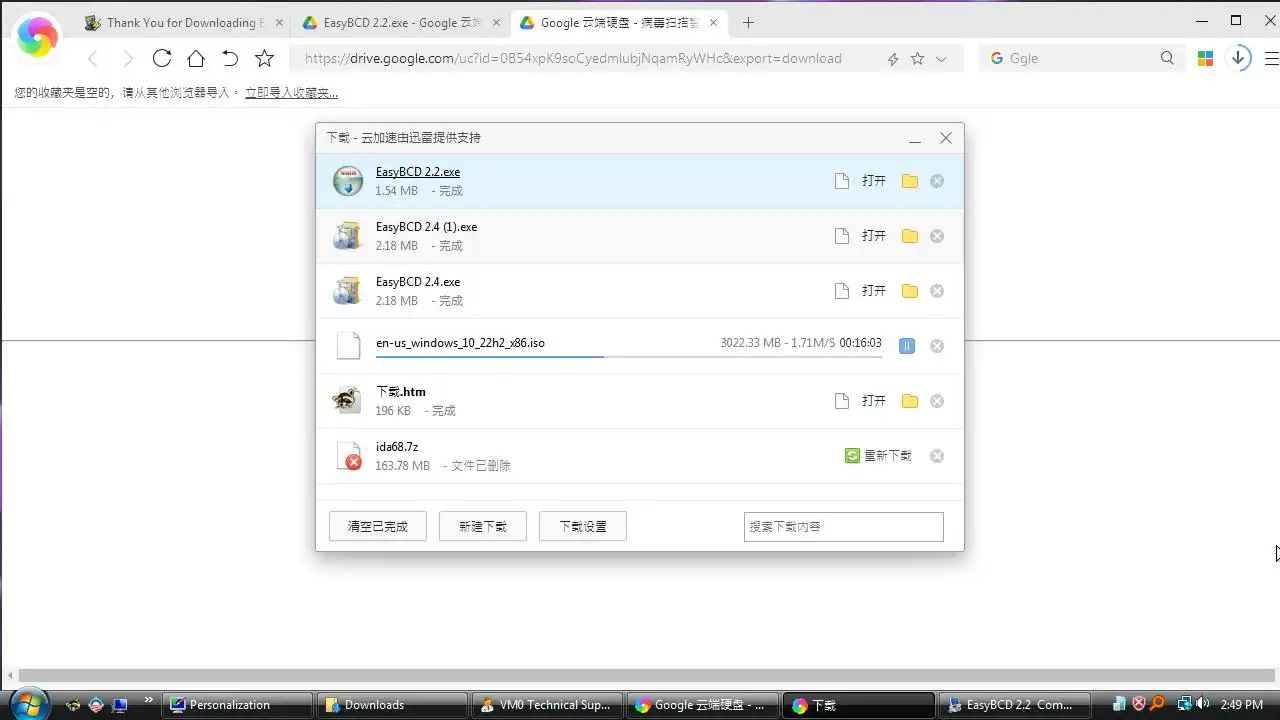Click the browser forward arrow

(128, 59)
